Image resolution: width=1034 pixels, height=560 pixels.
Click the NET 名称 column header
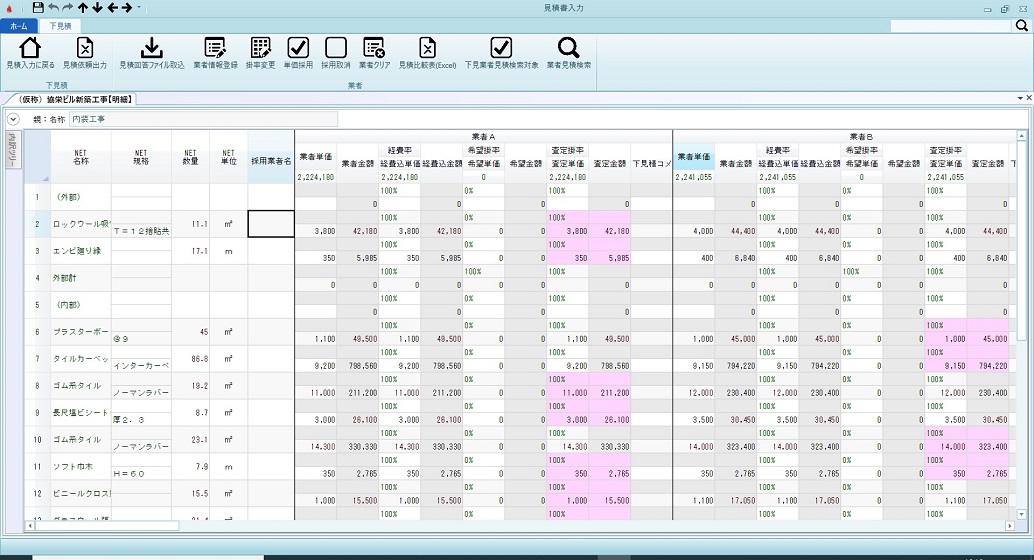[81, 157]
